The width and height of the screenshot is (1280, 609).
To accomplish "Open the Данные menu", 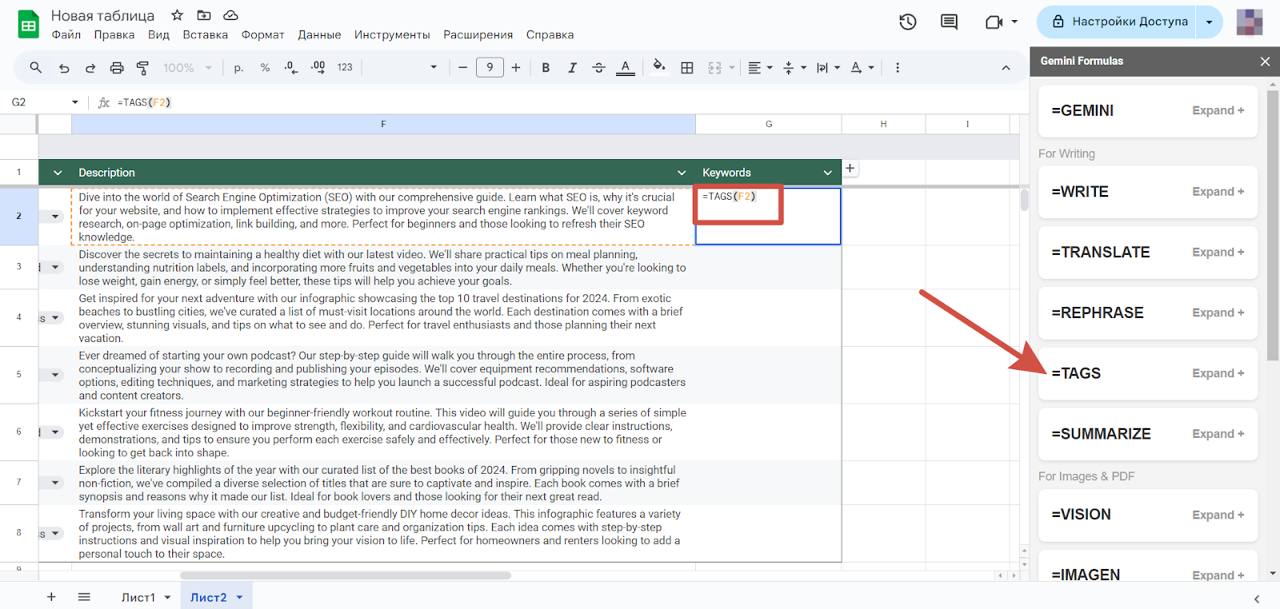I will pos(320,35).
